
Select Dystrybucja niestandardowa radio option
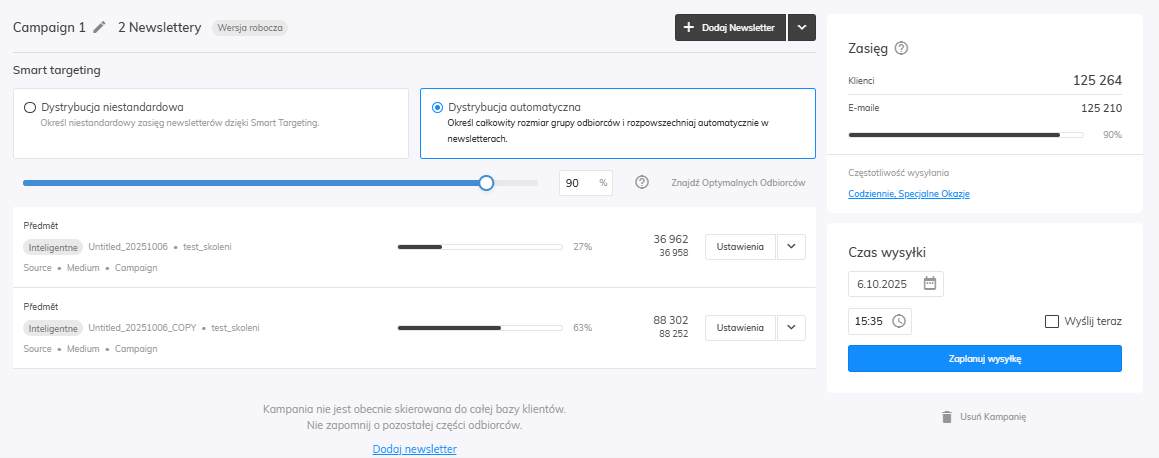[x=30, y=107]
